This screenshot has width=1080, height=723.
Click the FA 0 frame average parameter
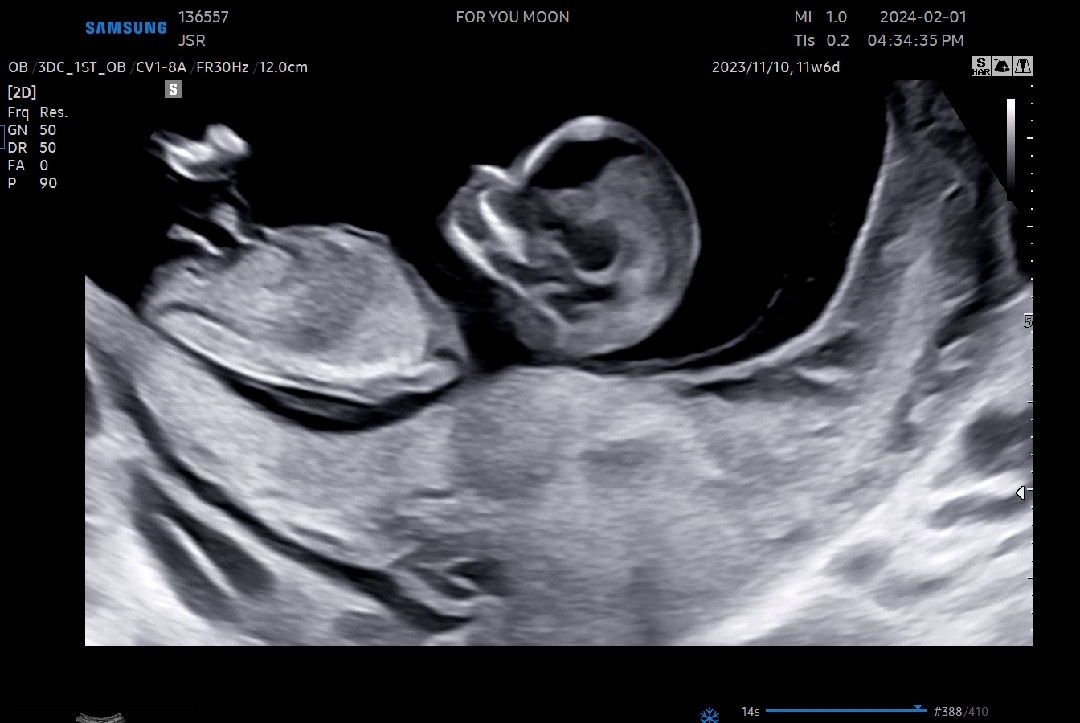[x=28, y=165]
